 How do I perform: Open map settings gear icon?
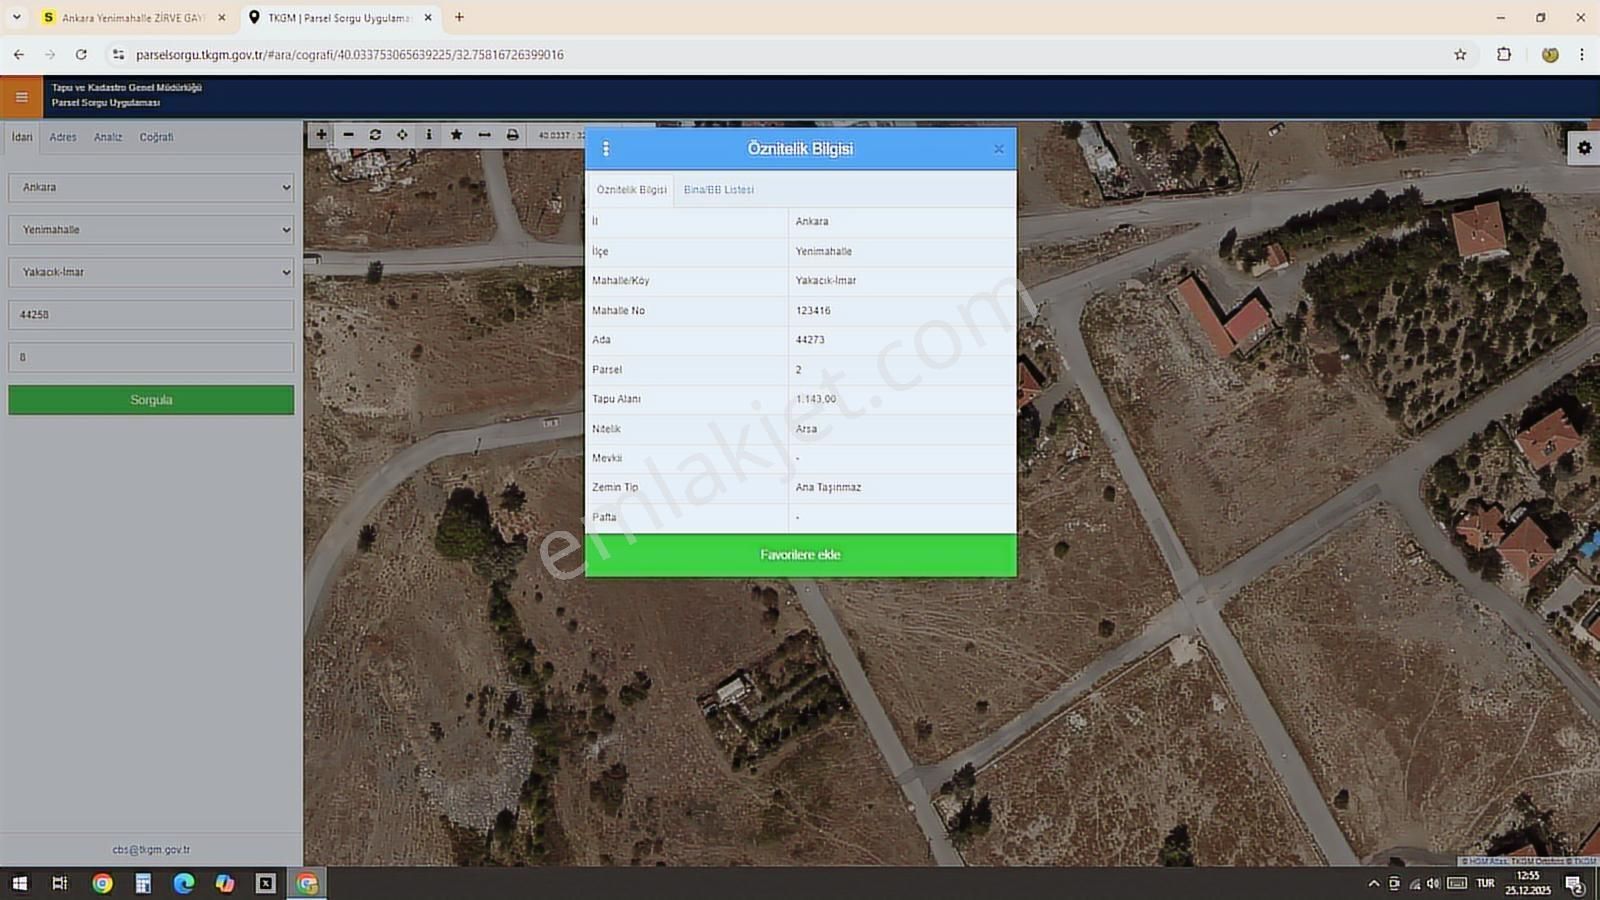pyautogui.click(x=1584, y=148)
